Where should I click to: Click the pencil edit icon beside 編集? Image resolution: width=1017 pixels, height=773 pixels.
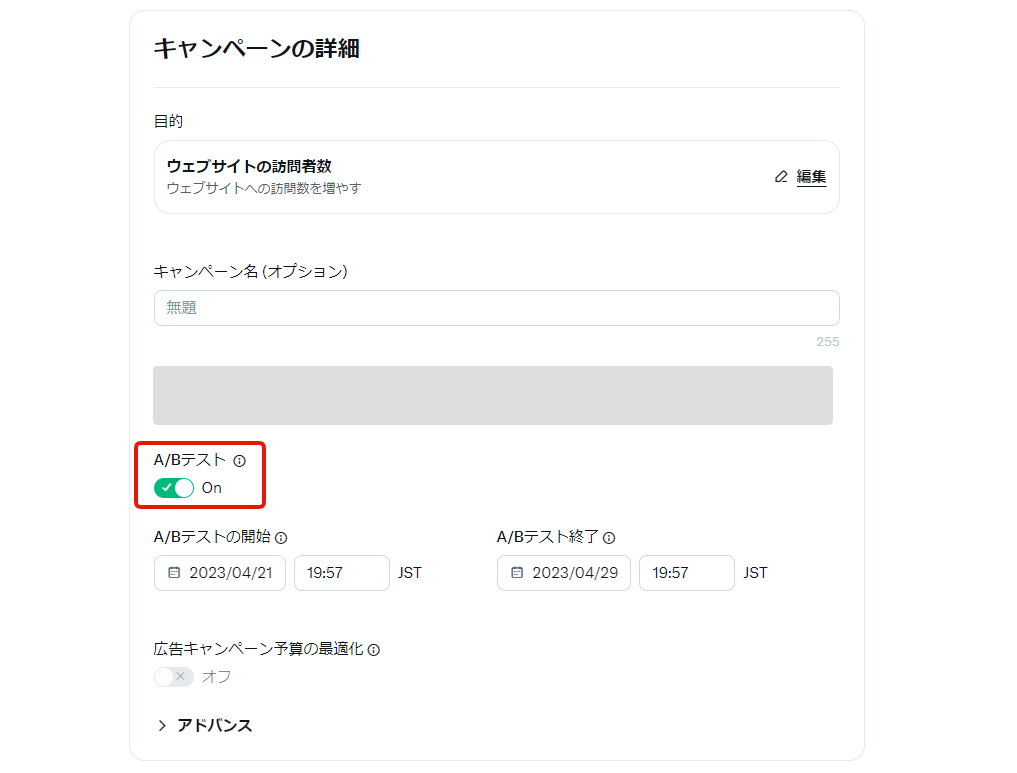781,176
